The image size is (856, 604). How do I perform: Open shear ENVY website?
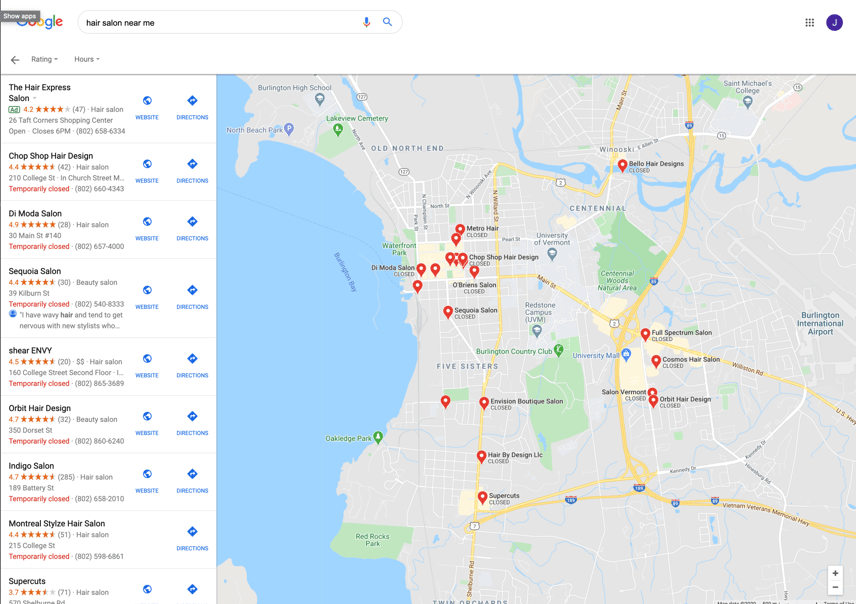147,366
